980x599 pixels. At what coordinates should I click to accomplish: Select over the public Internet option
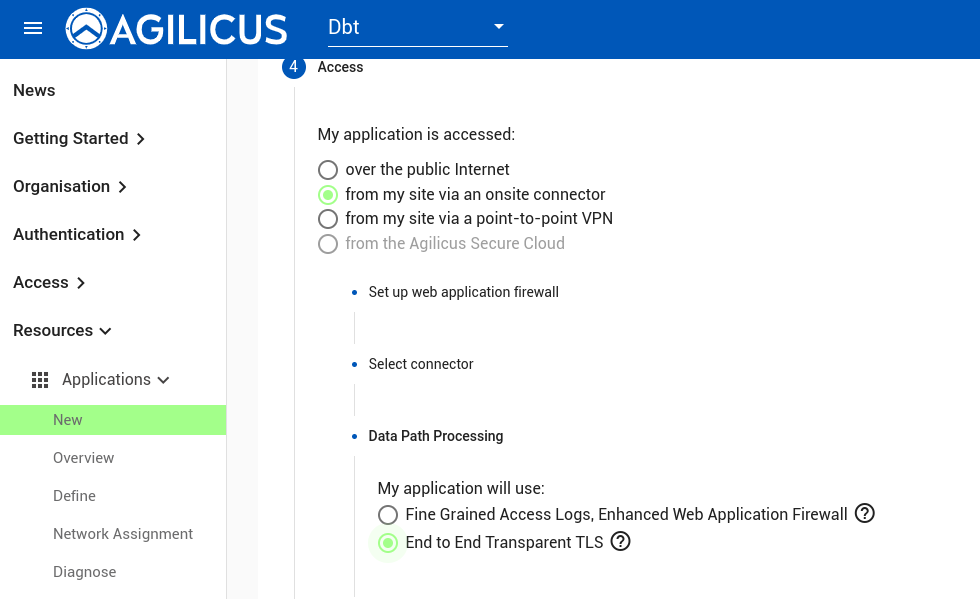coord(328,169)
